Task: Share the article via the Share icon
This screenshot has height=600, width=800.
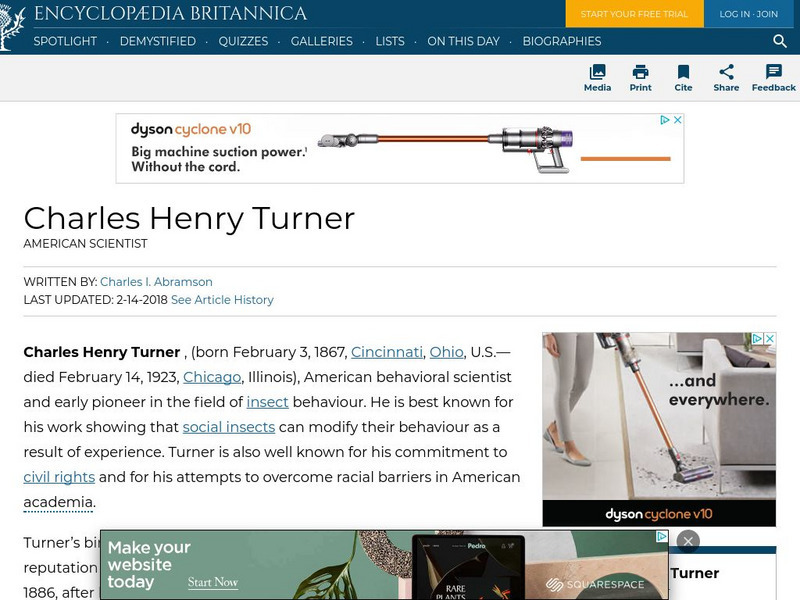Action: point(726,77)
